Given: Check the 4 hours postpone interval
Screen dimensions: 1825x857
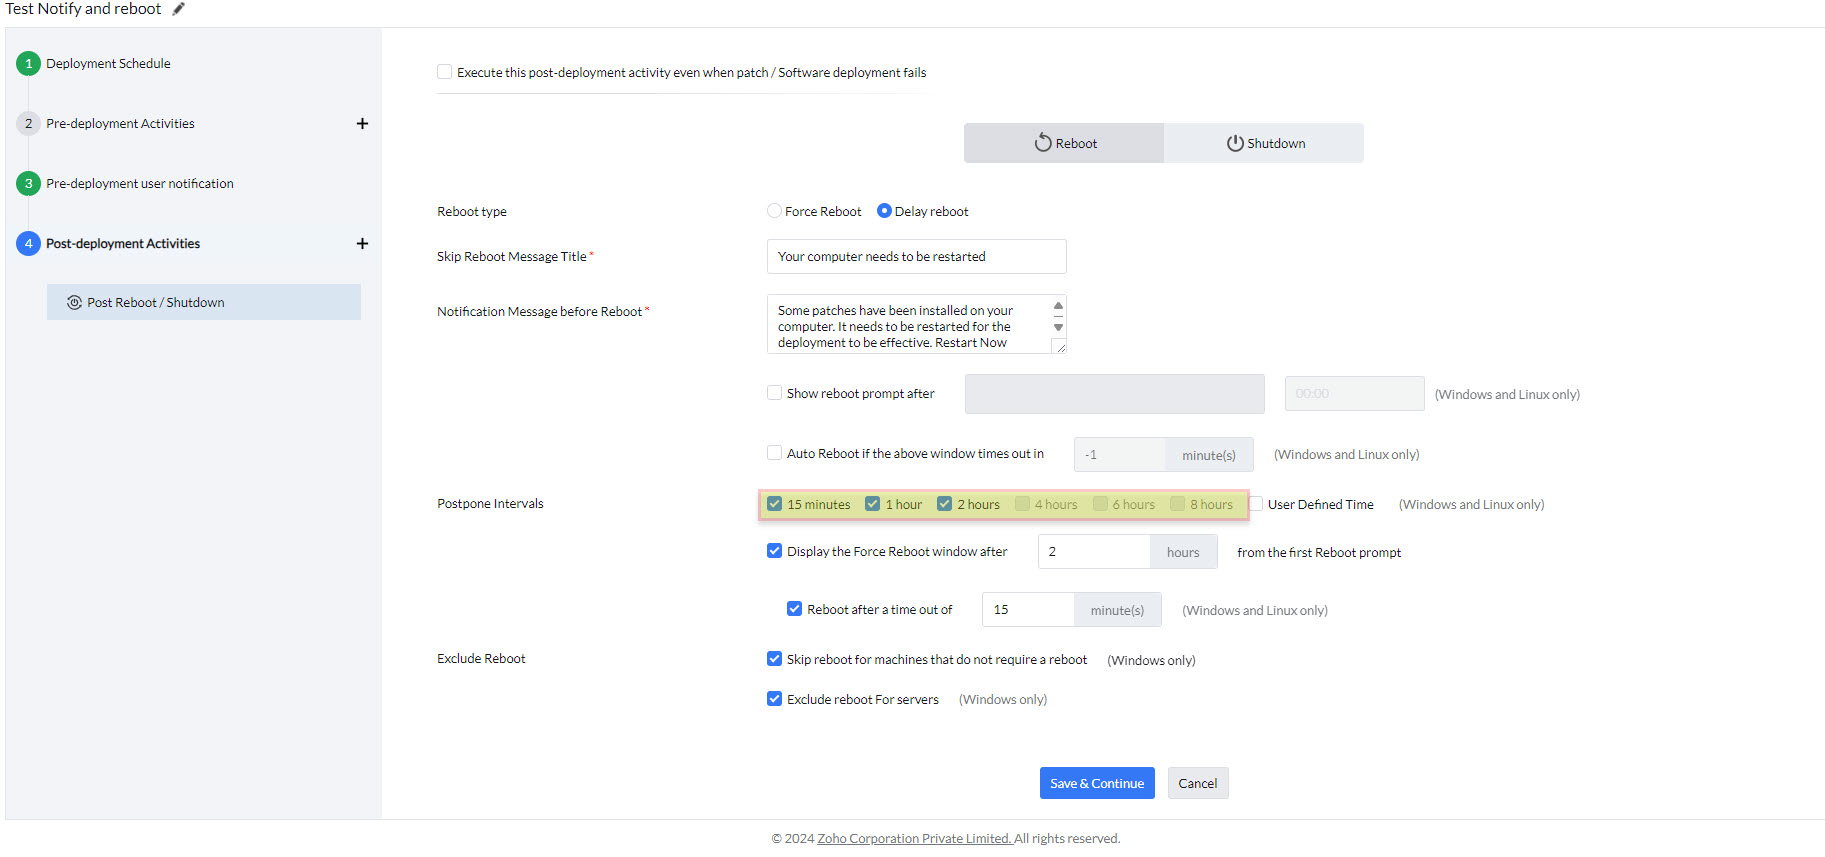Looking at the screenshot, I should [x=1022, y=504].
